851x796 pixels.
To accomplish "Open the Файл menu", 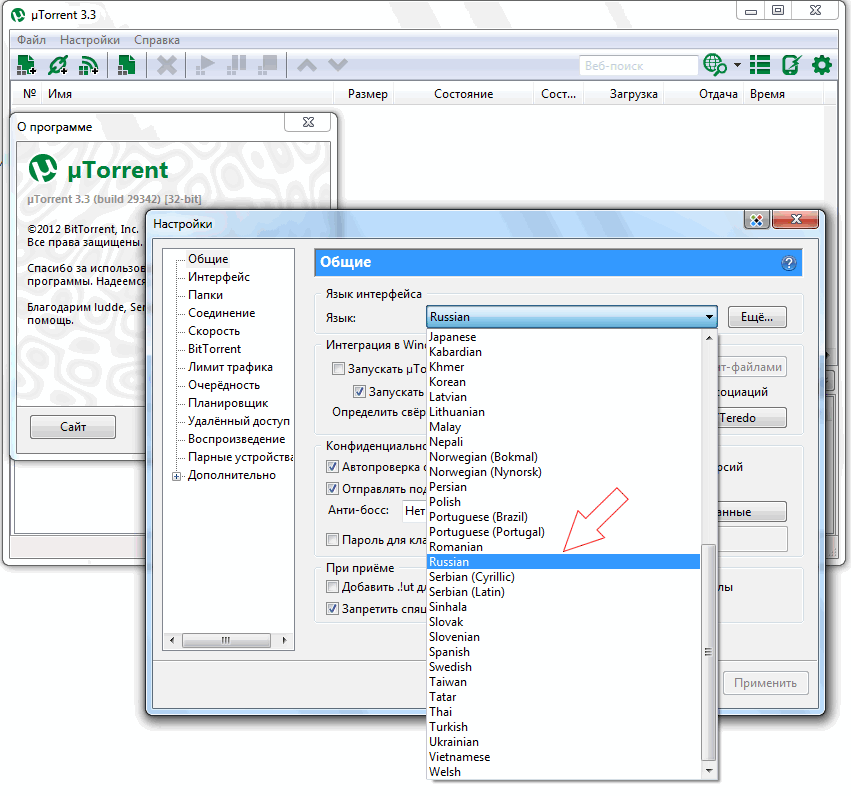I will click(x=31, y=40).
